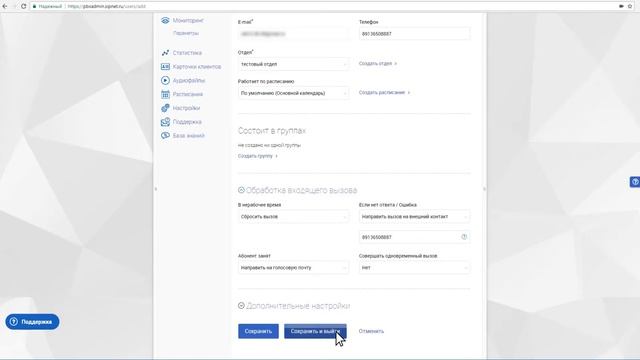Click the Настройки gear icon

point(165,108)
